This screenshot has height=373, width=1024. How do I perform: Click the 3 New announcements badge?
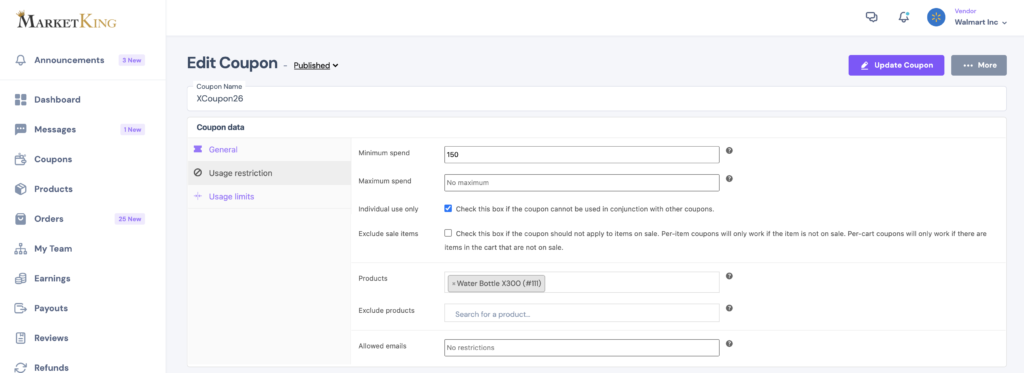pos(132,60)
